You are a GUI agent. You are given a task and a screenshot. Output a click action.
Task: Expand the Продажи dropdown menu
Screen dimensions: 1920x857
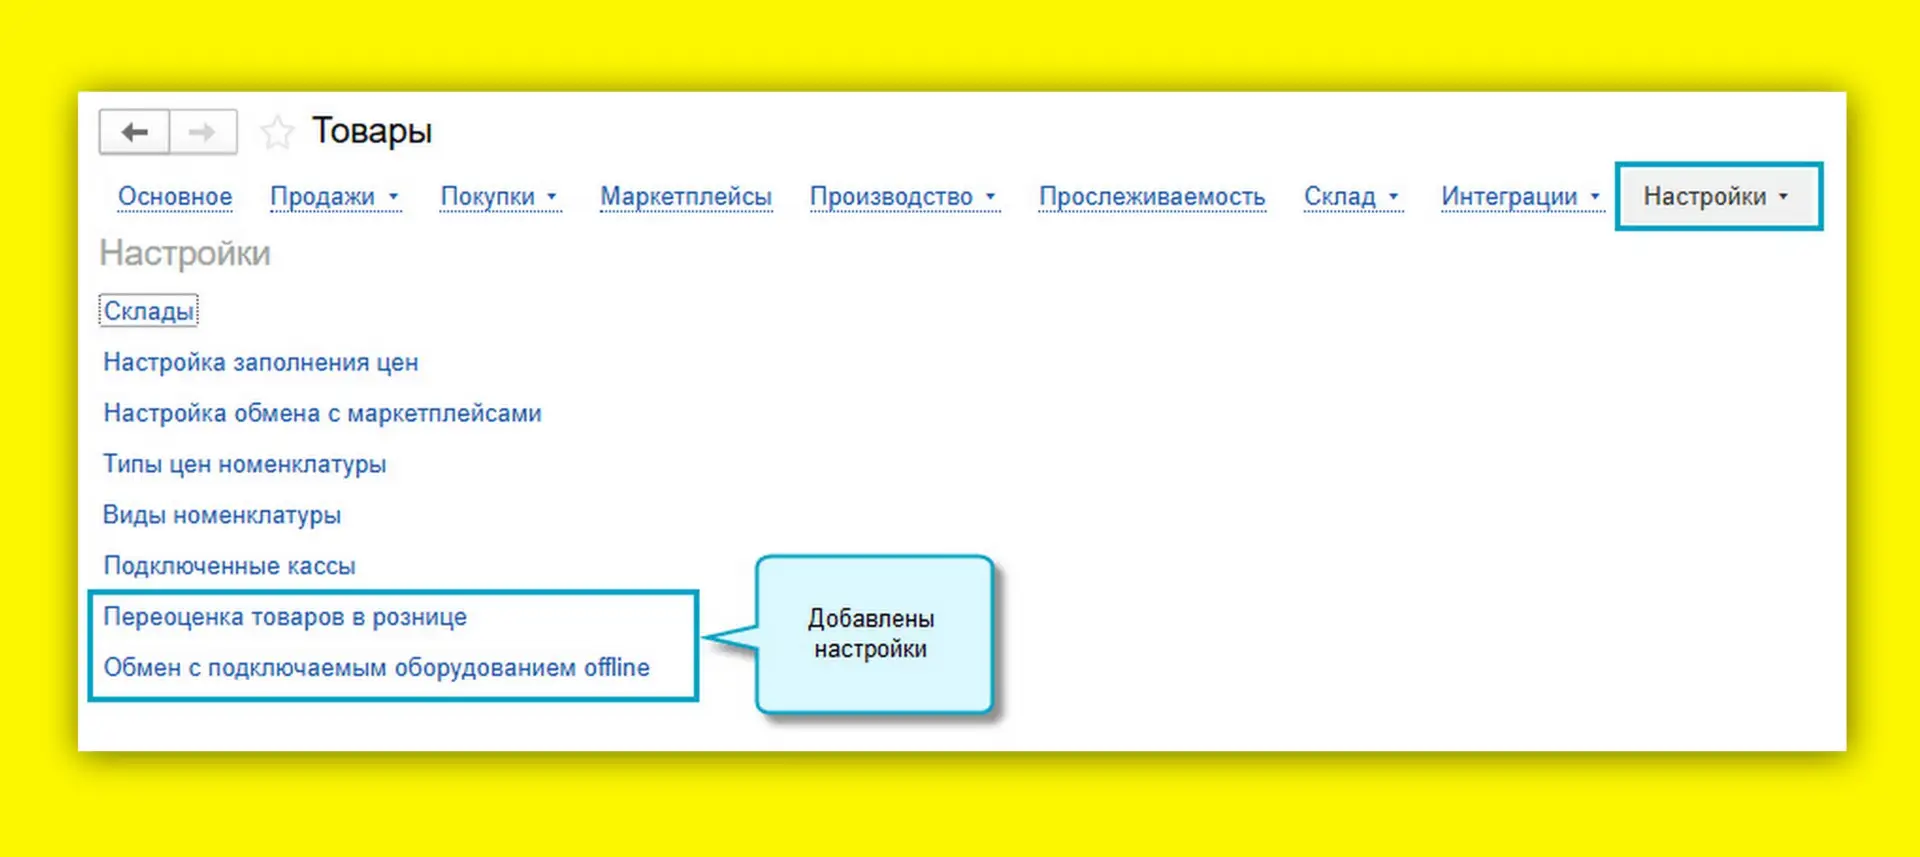335,197
